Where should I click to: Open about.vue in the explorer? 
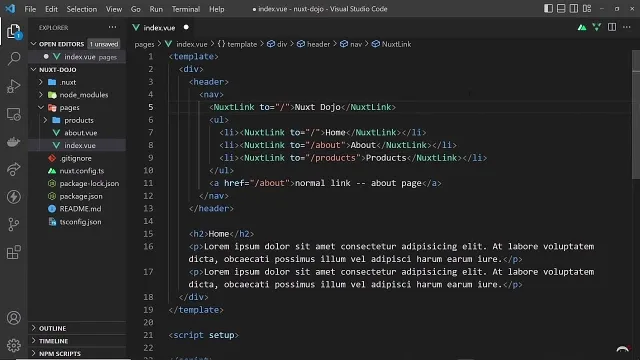(81, 133)
